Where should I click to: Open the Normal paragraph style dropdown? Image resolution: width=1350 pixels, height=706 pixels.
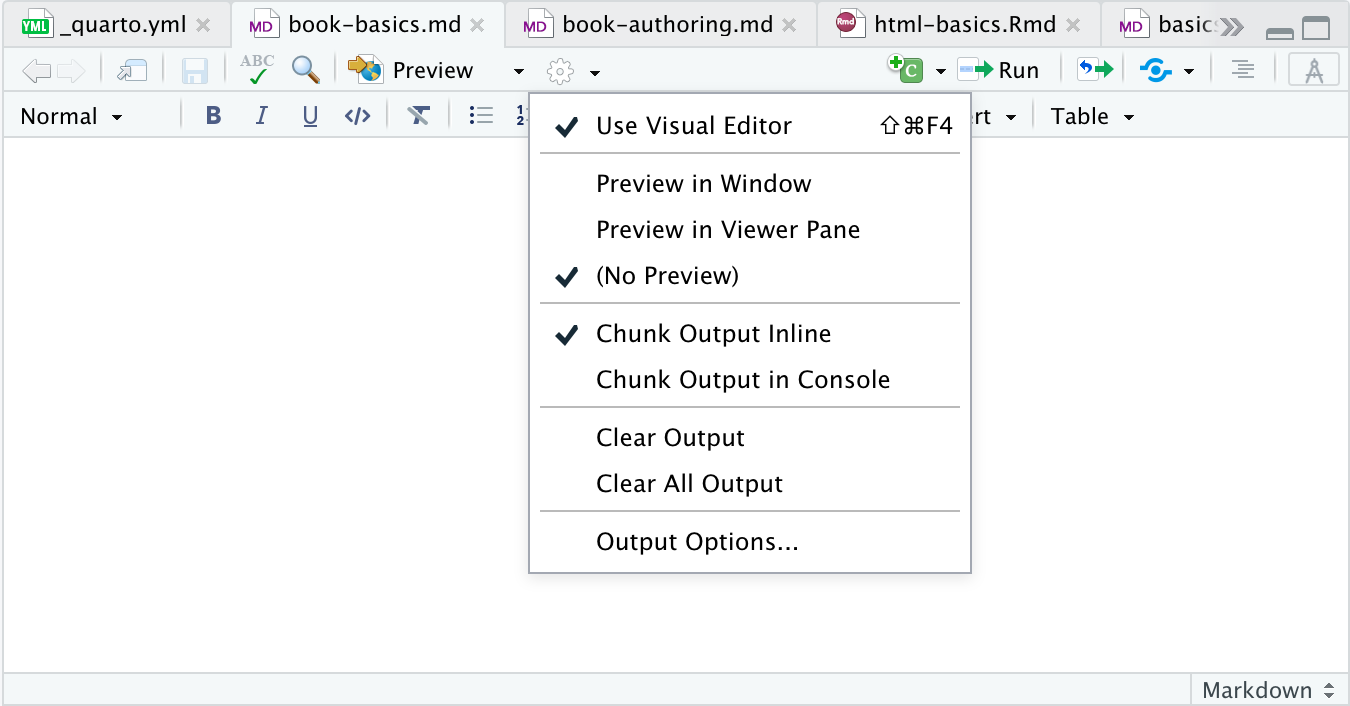71,116
